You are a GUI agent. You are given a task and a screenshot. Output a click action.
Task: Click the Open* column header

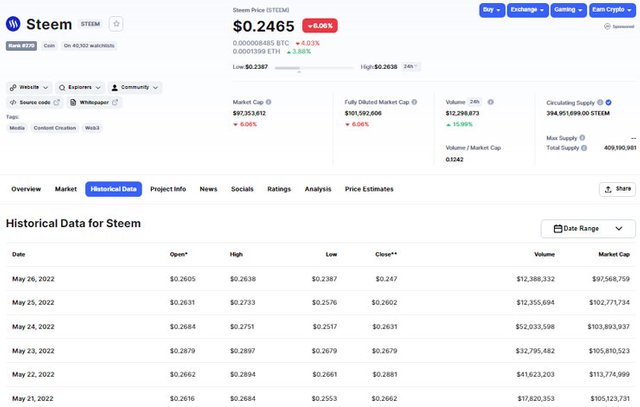(x=178, y=254)
